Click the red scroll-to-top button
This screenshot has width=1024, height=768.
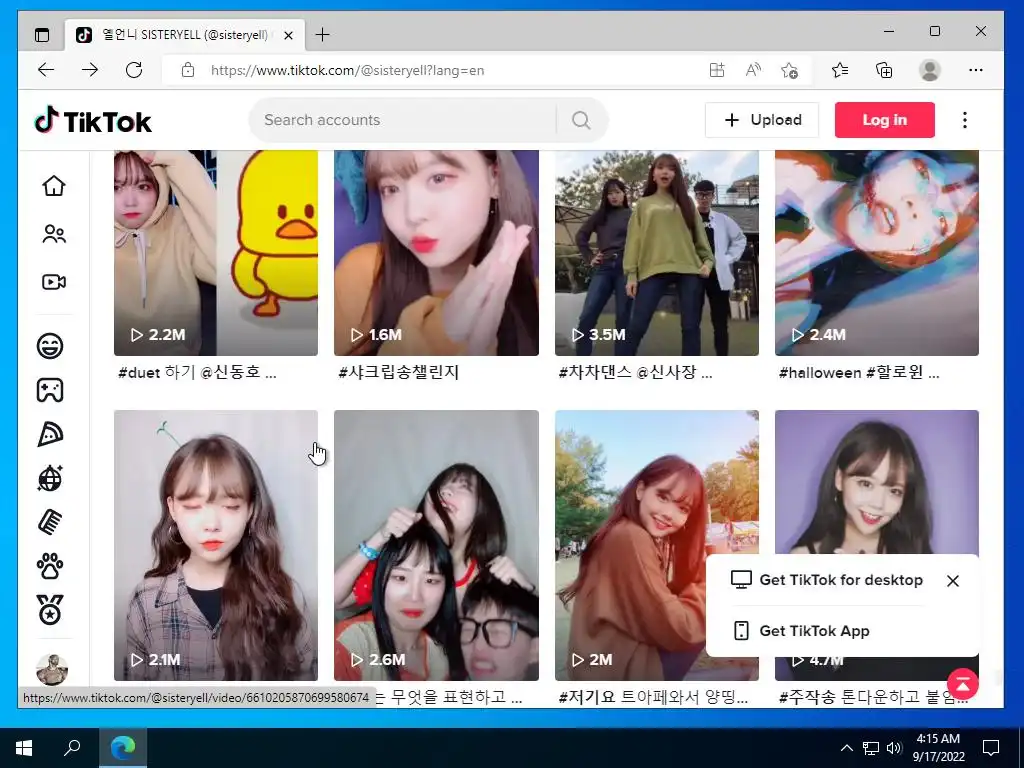[963, 684]
